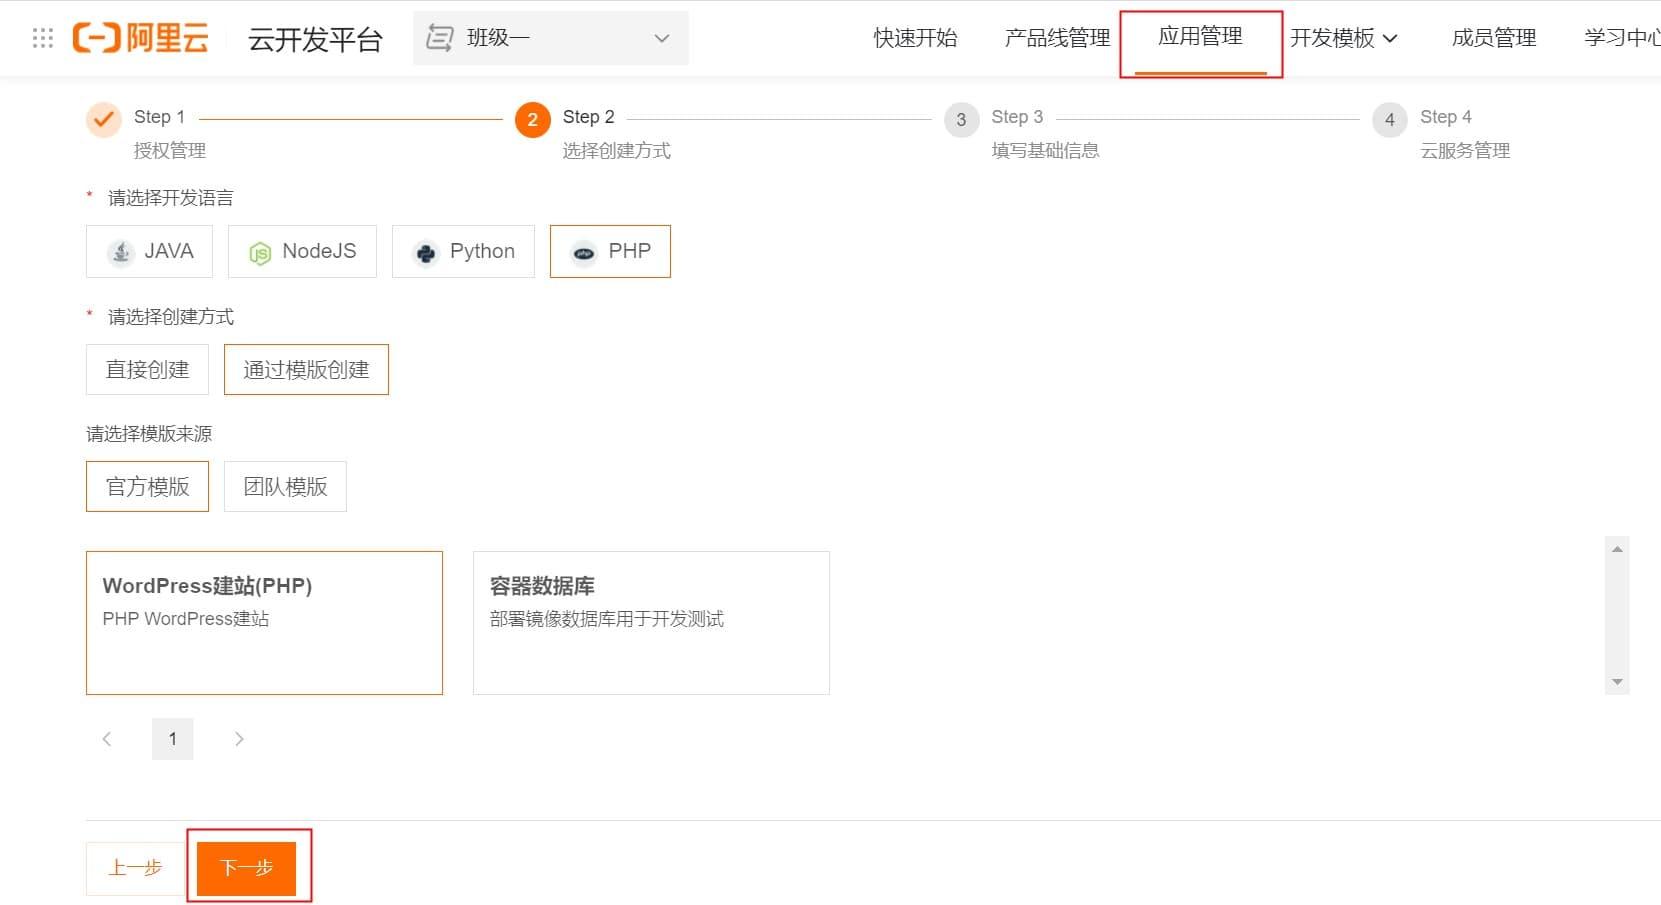Click page 1 in pagination
This screenshot has height=905, width=1661.
tap(173, 739)
